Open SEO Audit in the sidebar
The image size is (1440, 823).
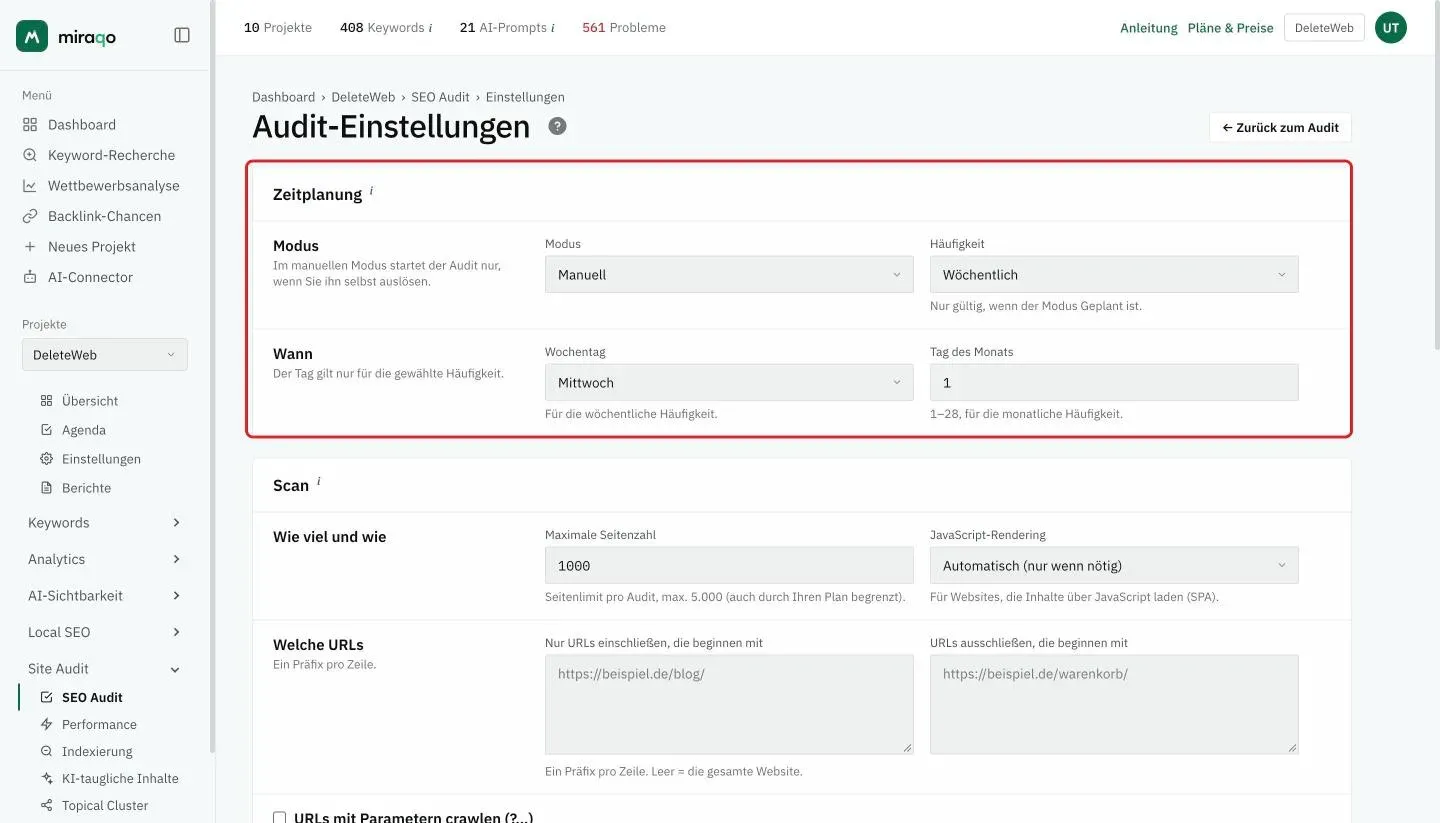click(92, 697)
